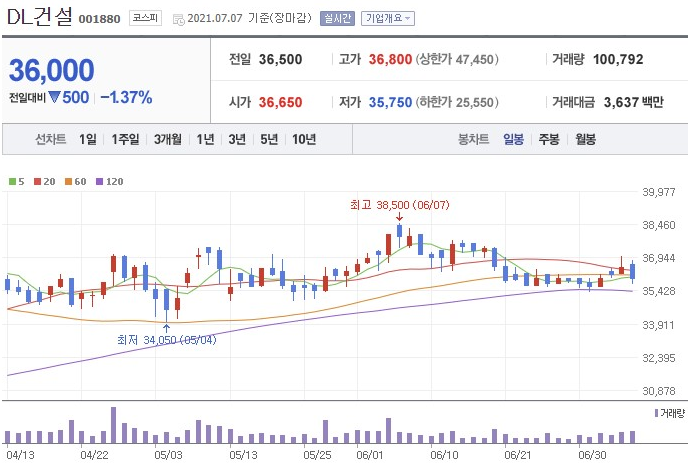Select the 5년 line chart tab

(269, 139)
